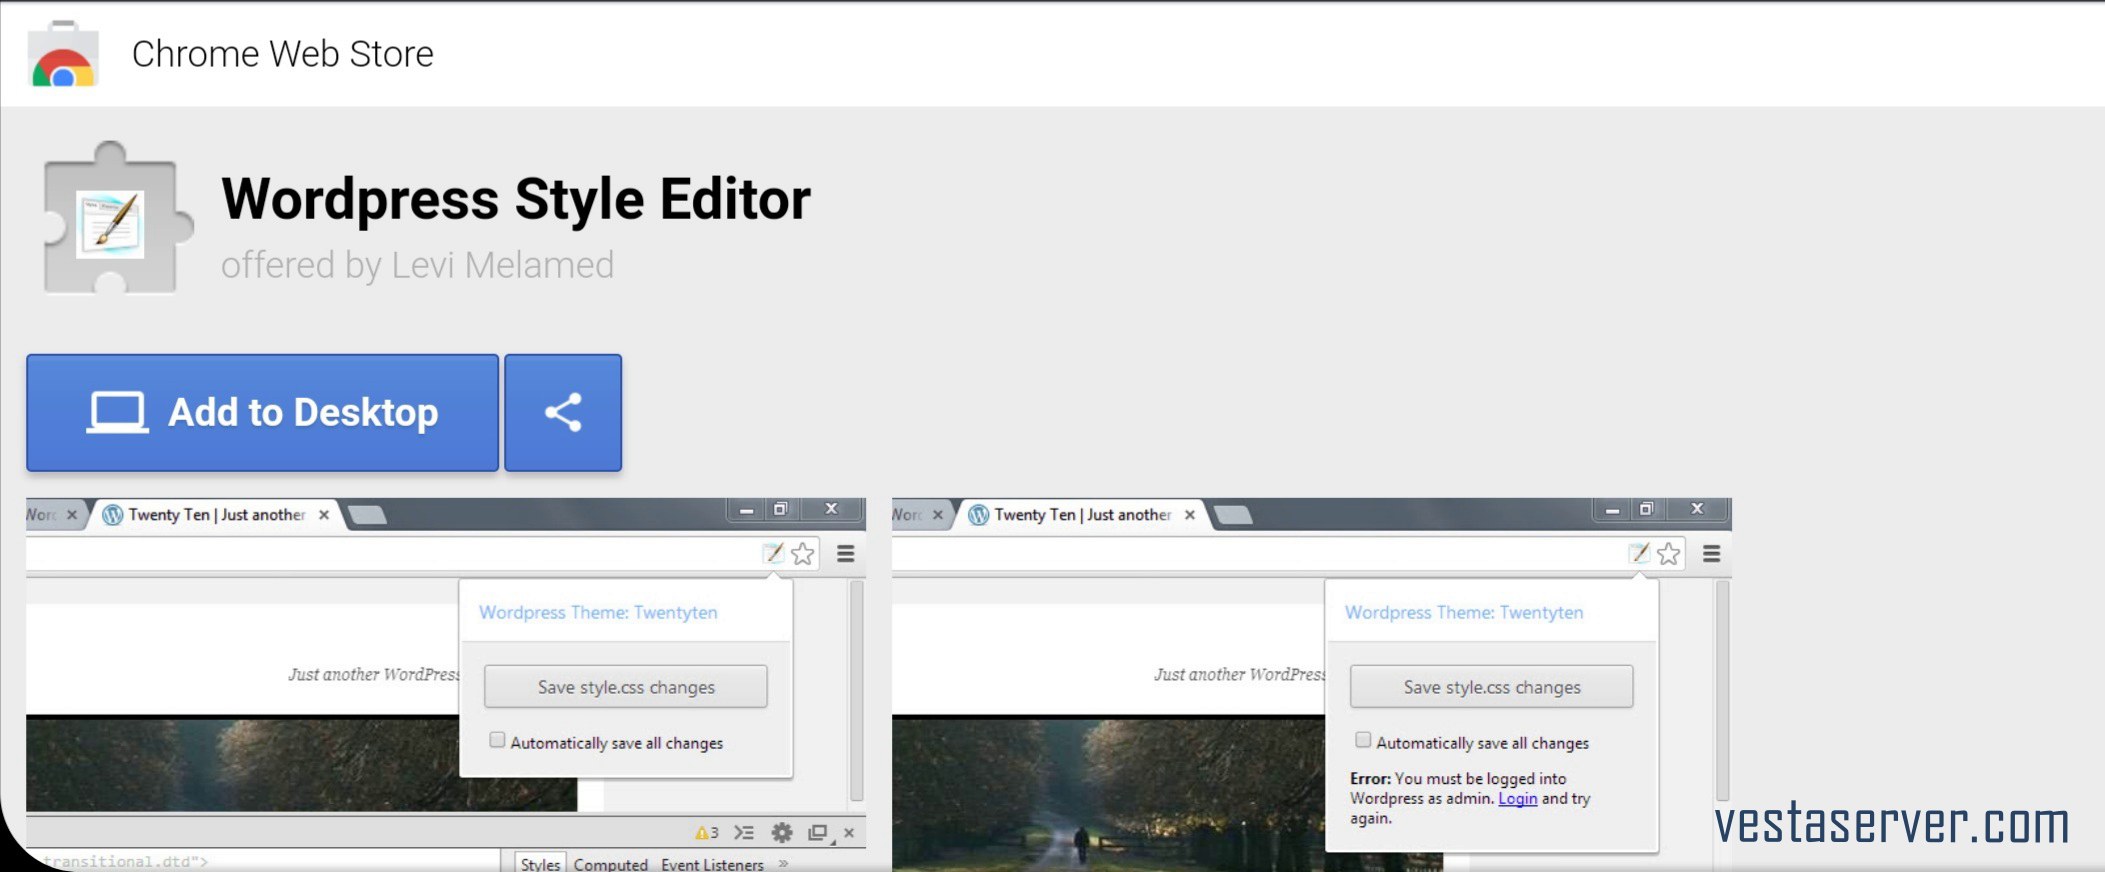2105x872 pixels.
Task: Close the Twenty Ten tab in the first screenshot
Action: (x=324, y=515)
